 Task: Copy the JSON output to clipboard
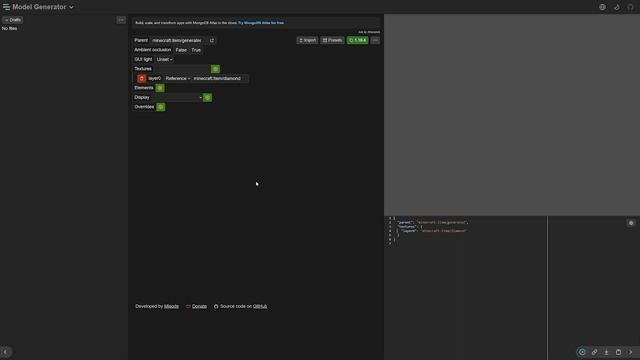618,352
